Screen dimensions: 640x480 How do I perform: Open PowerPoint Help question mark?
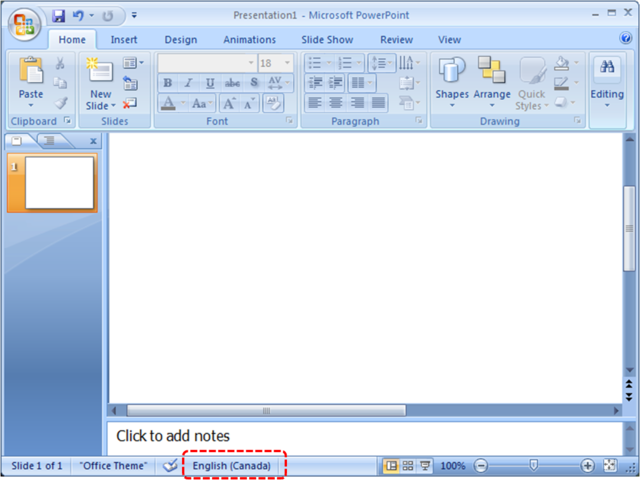pyautogui.click(x=625, y=38)
